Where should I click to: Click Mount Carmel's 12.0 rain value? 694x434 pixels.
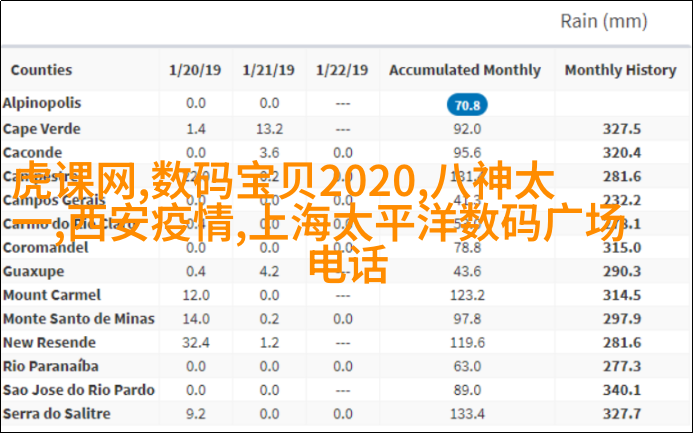196,295
